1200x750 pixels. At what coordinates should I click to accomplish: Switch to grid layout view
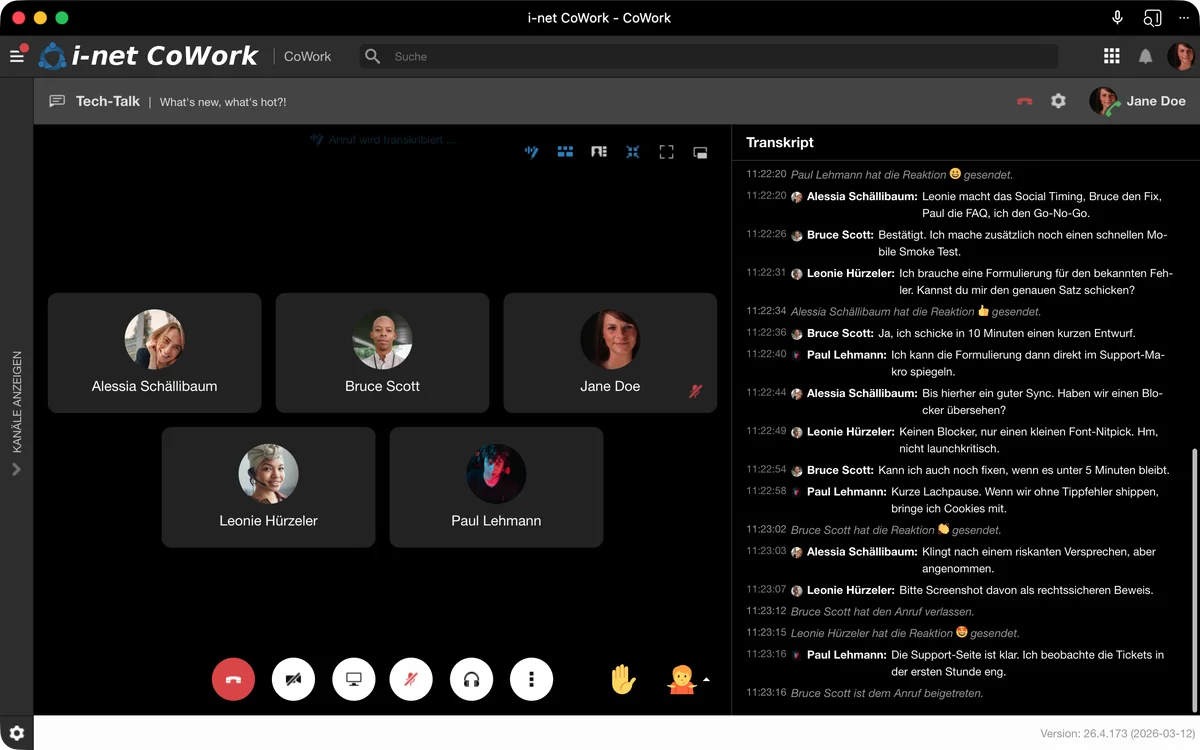click(566, 152)
